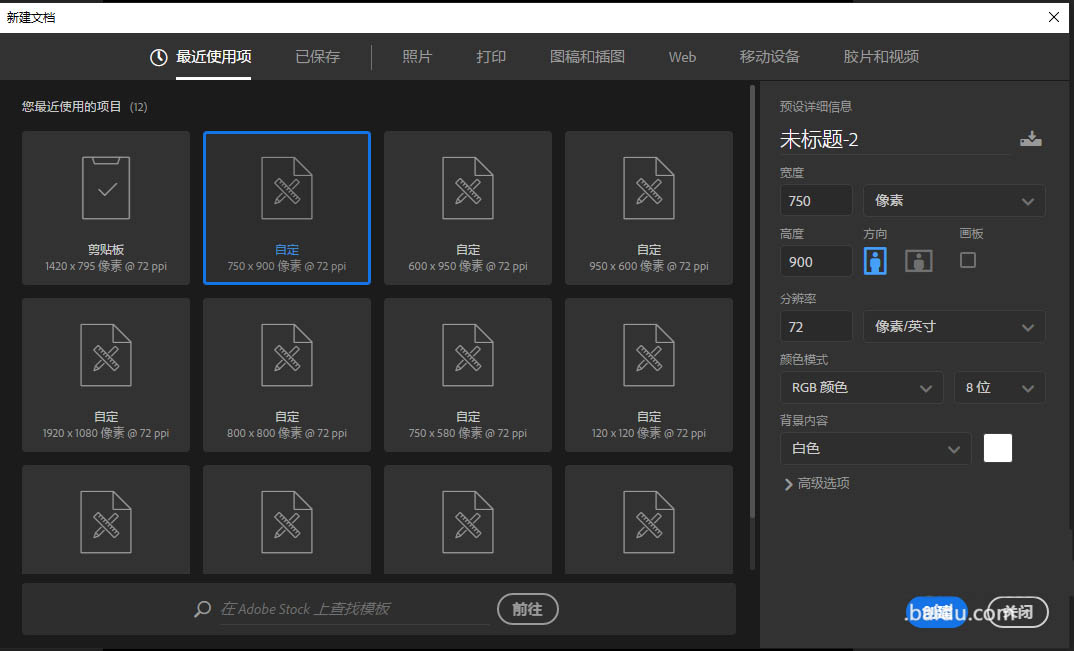Switch to the 照片 tab
The height and width of the screenshot is (651, 1074).
(x=417, y=57)
